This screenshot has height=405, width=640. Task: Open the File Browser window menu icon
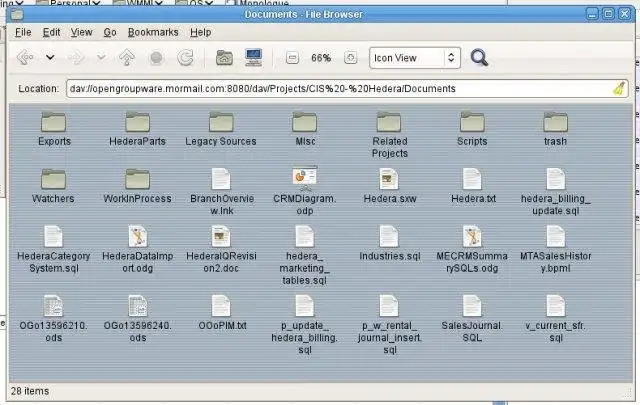coord(17,15)
